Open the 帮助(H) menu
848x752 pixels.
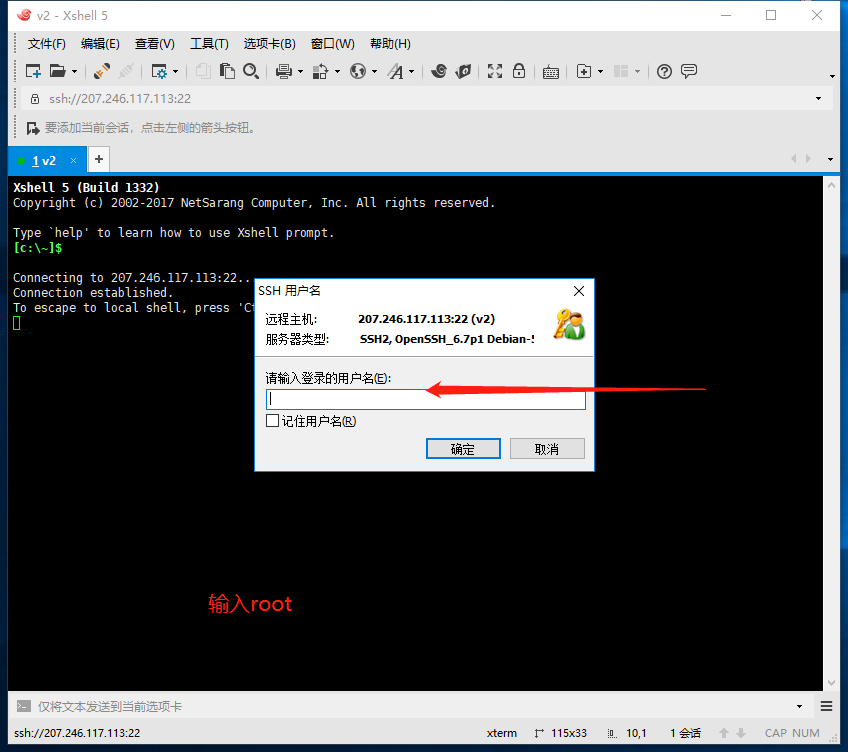click(x=390, y=44)
